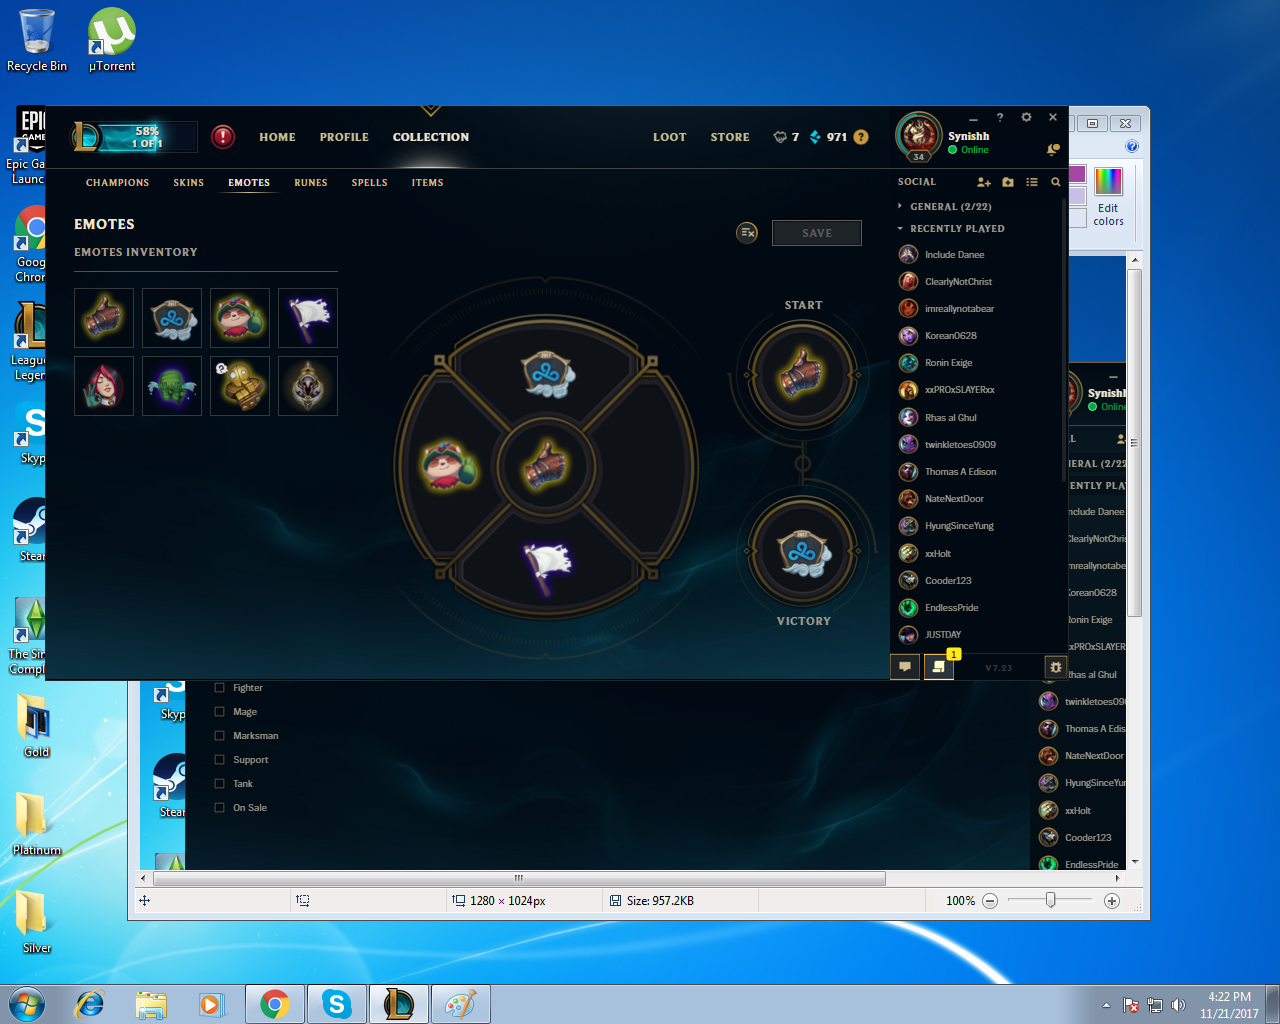Click the League client help question mark
Screen dimensions: 1280x1024
pos(999,117)
